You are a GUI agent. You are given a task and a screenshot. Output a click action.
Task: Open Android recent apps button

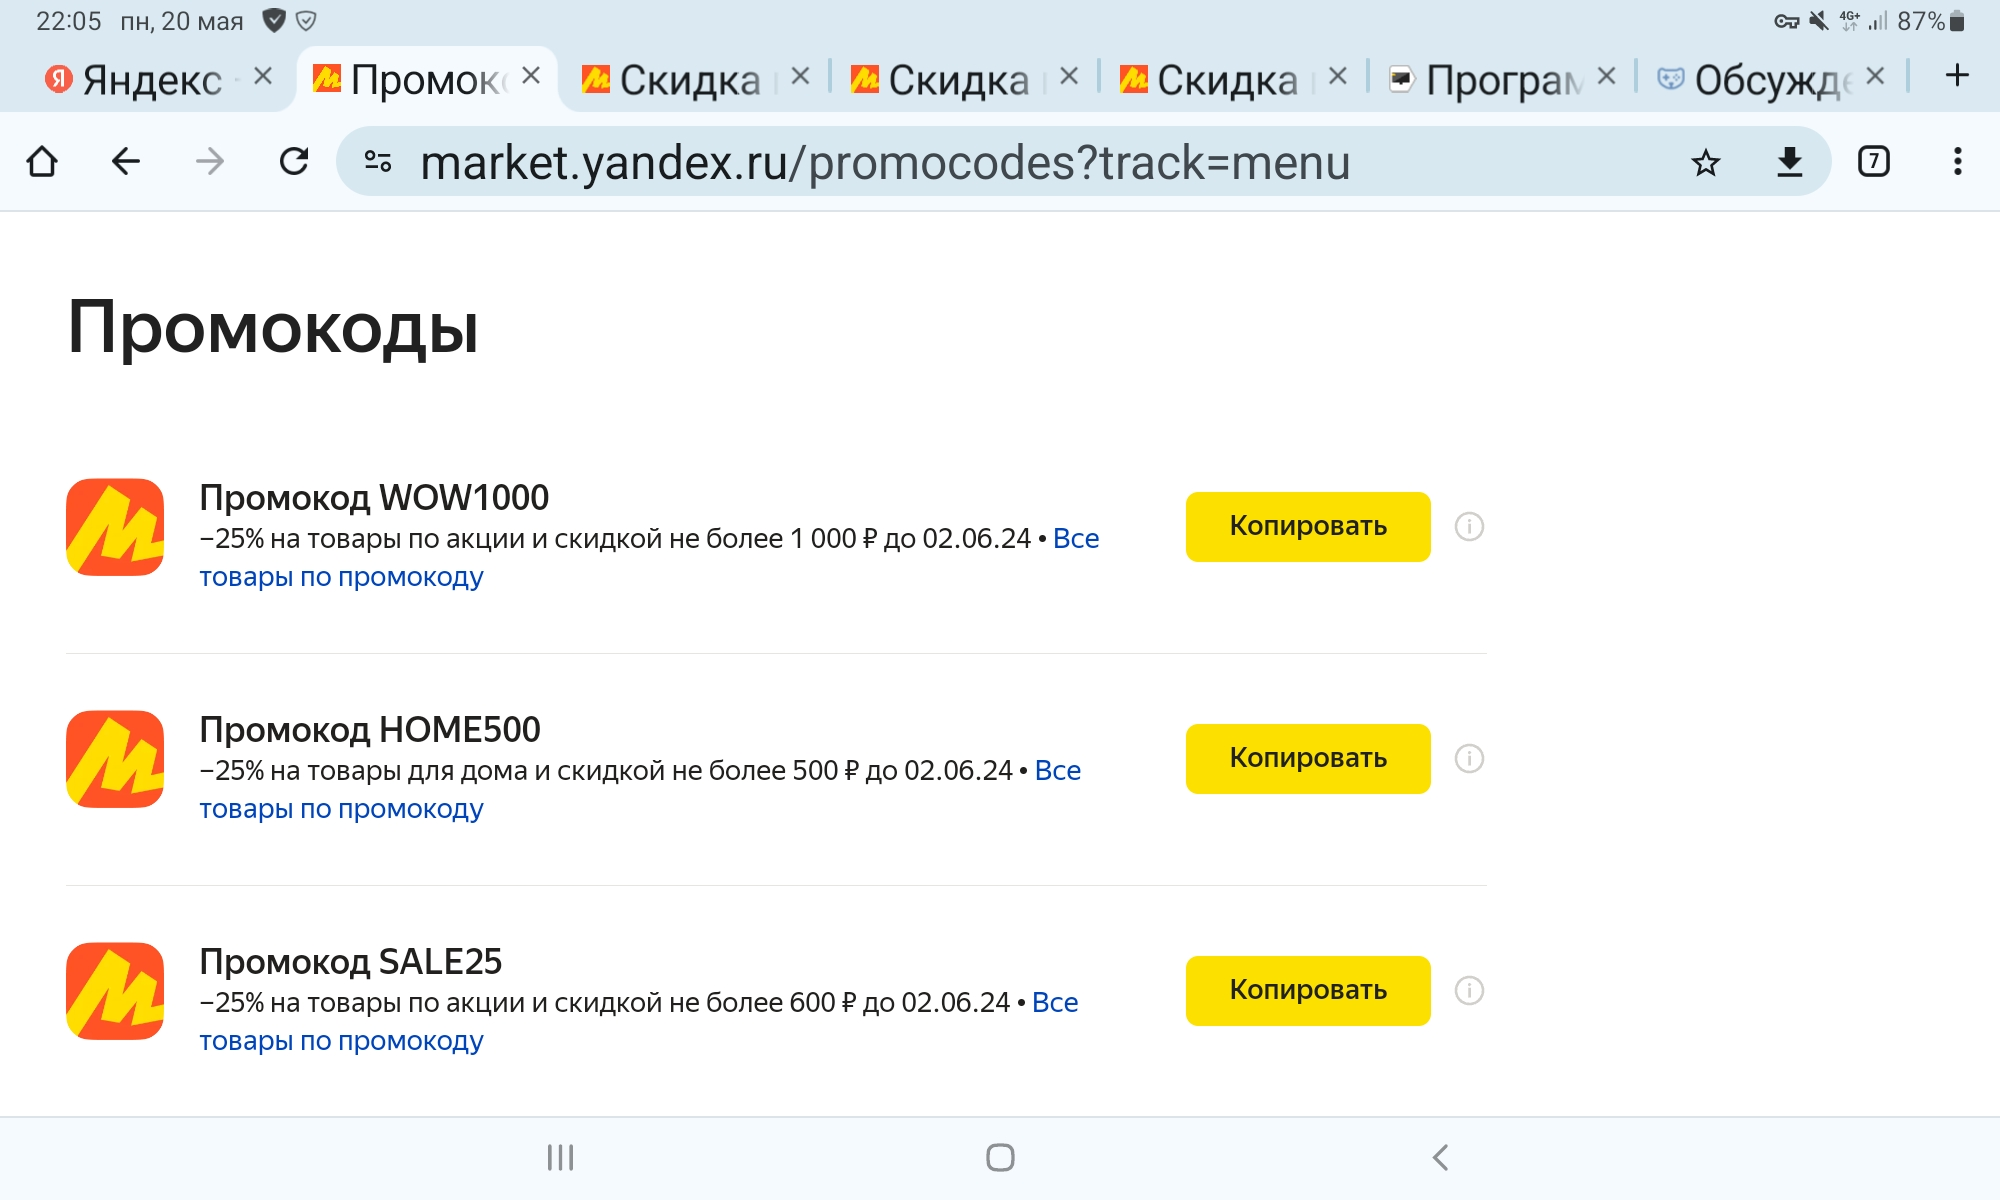(560, 1158)
